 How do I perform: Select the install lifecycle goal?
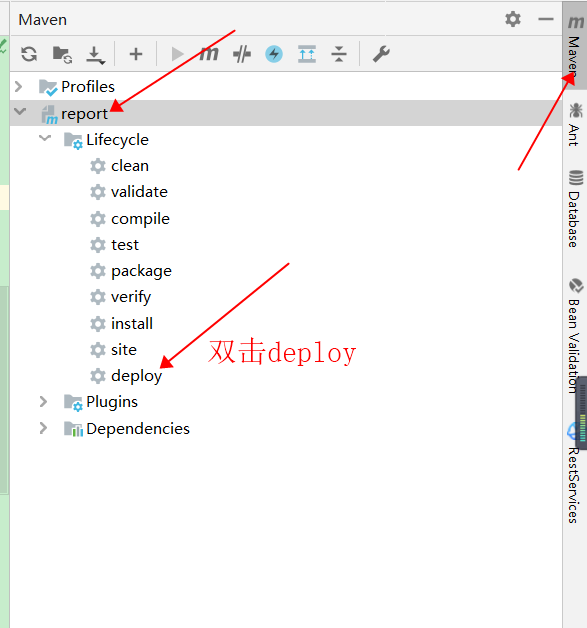coord(132,324)
